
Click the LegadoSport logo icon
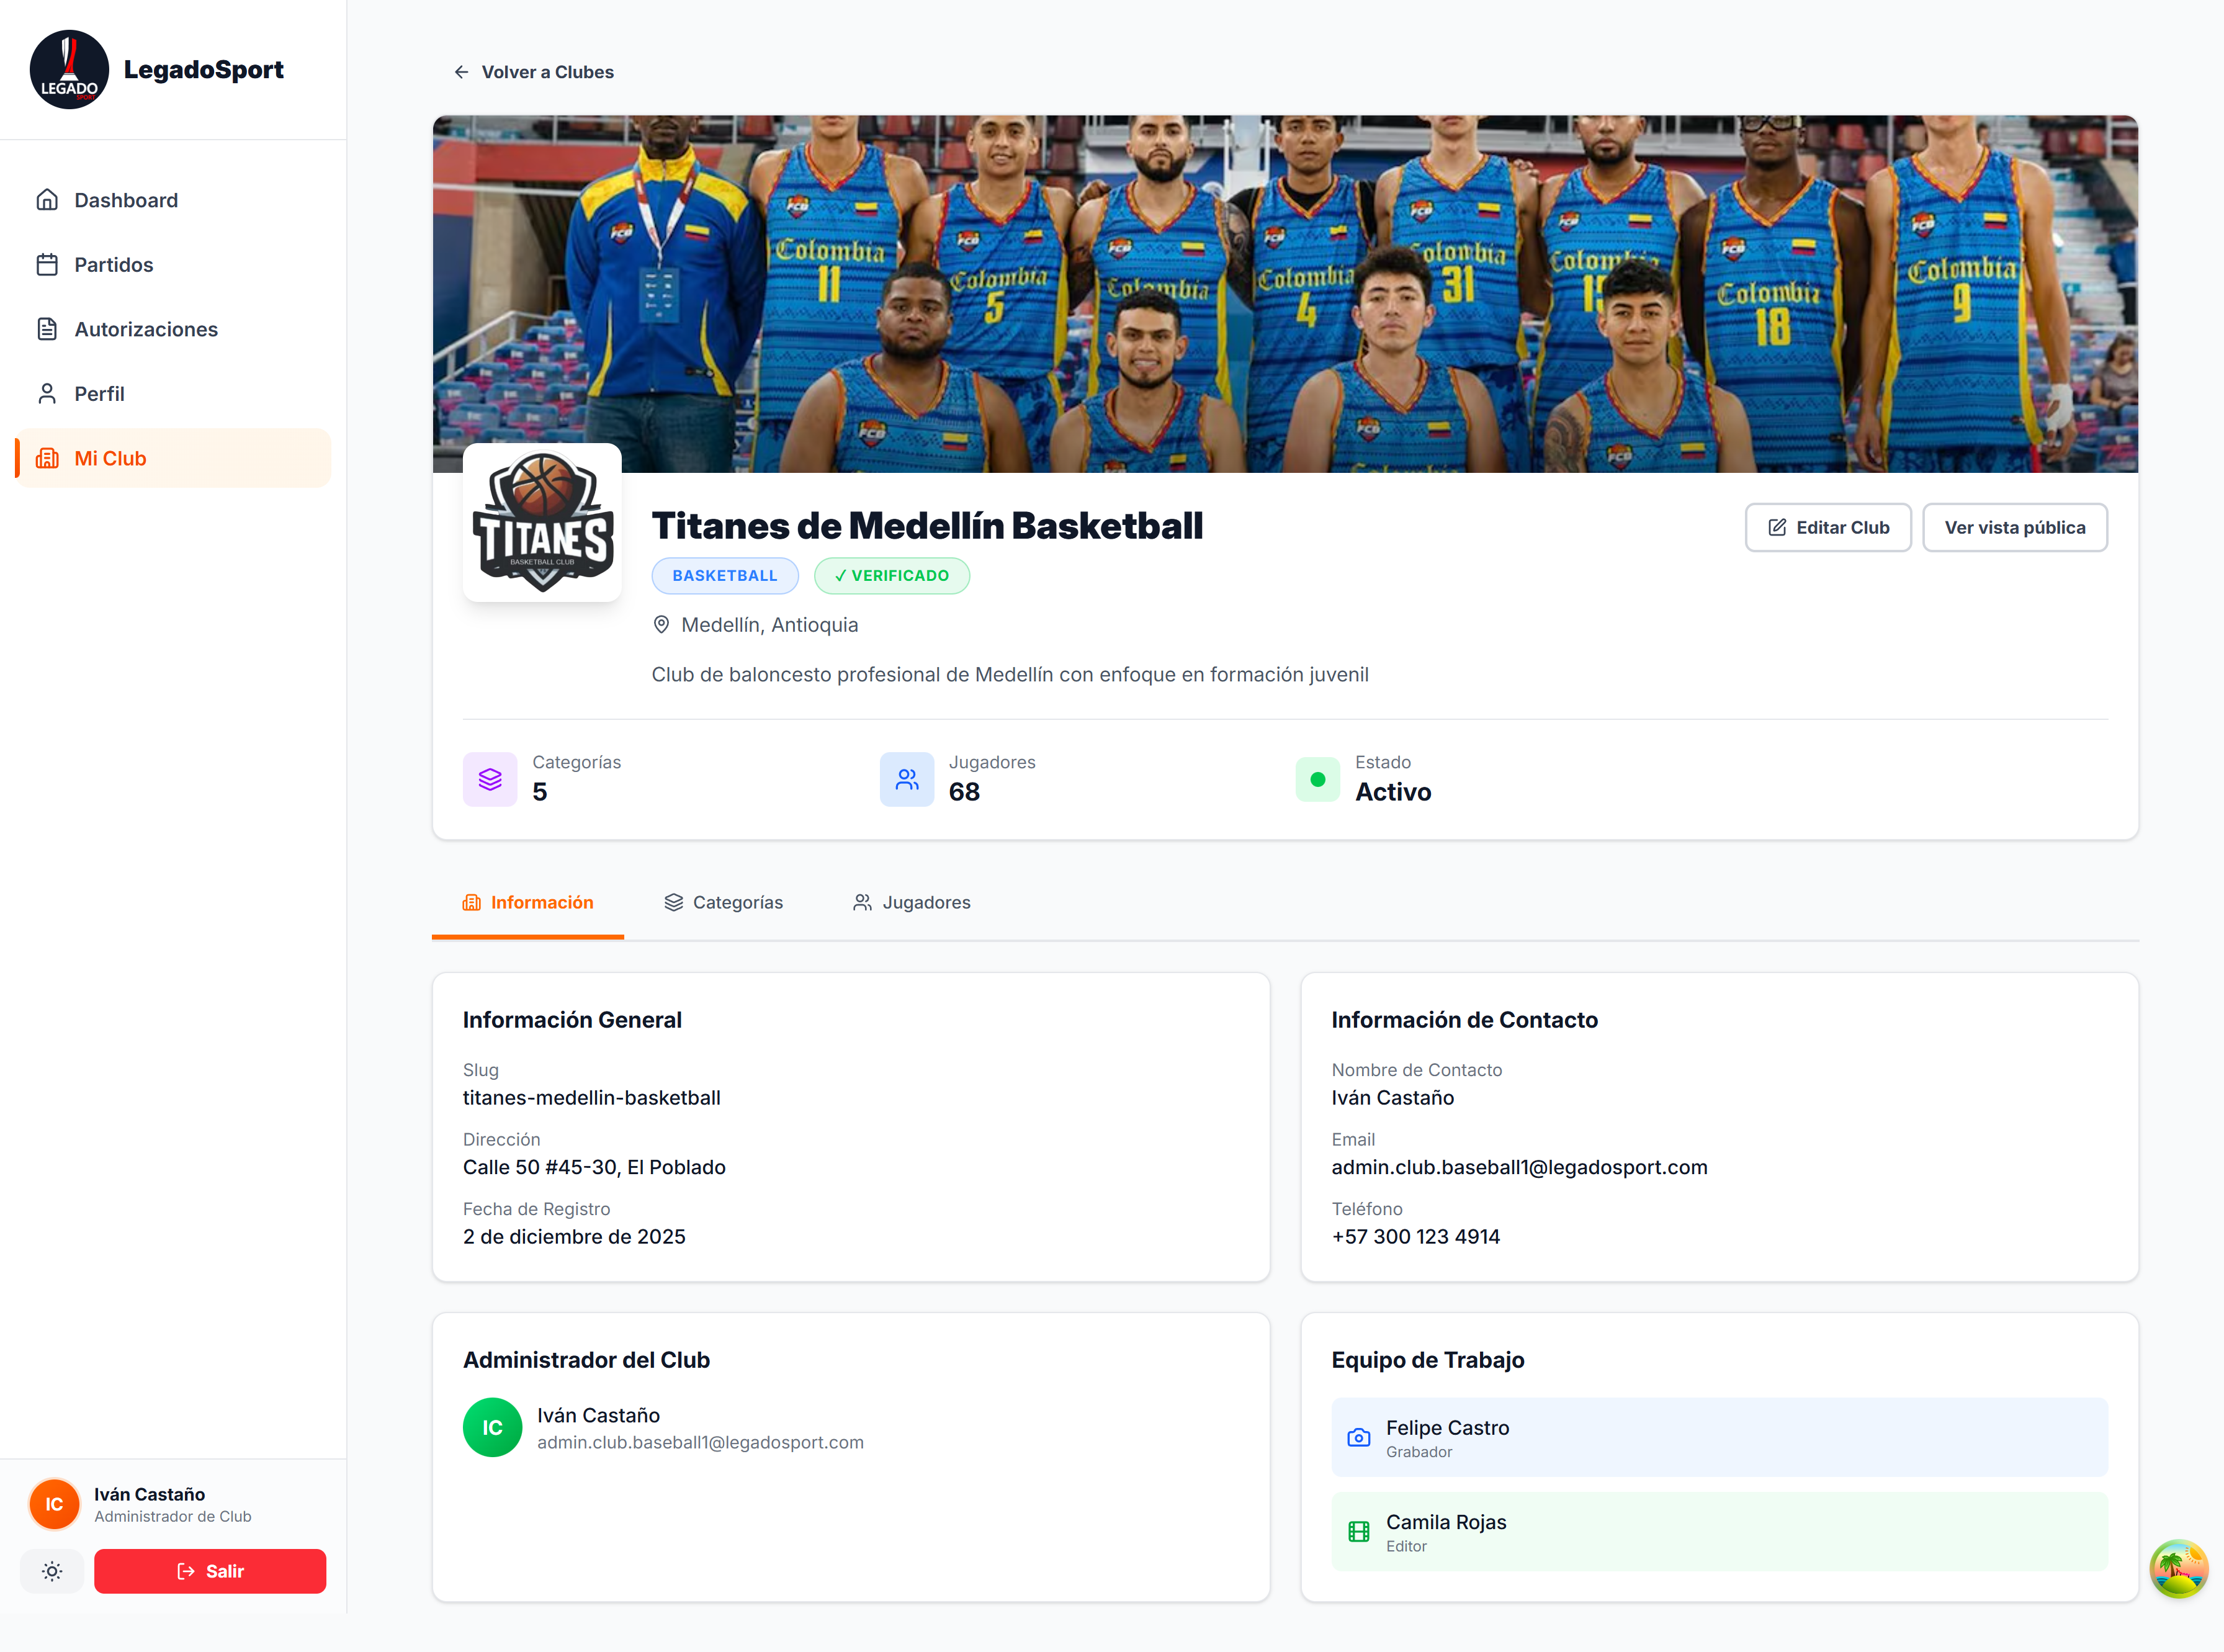pyautogui.click(x=69, y=69)
